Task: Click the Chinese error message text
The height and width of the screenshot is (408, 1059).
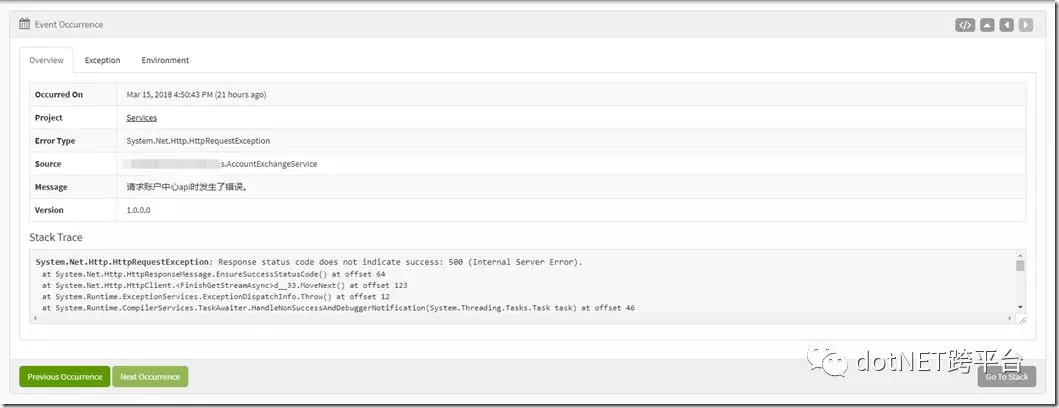Action: click(x=187, y=187)
